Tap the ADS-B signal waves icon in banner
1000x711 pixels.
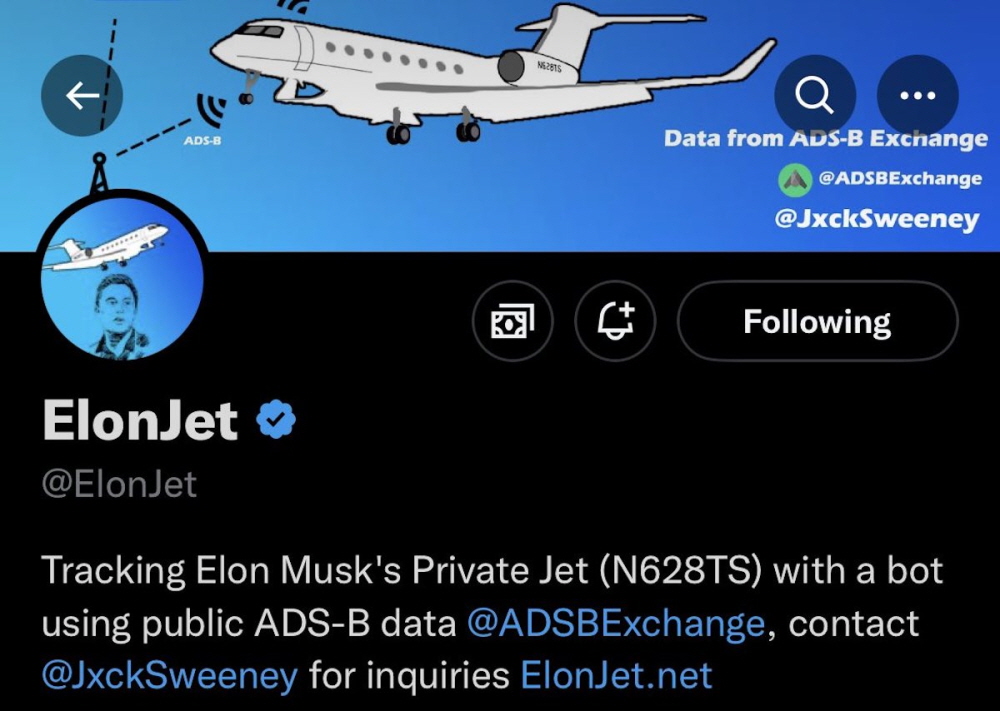pyautogui.click(x=209, y=112)
